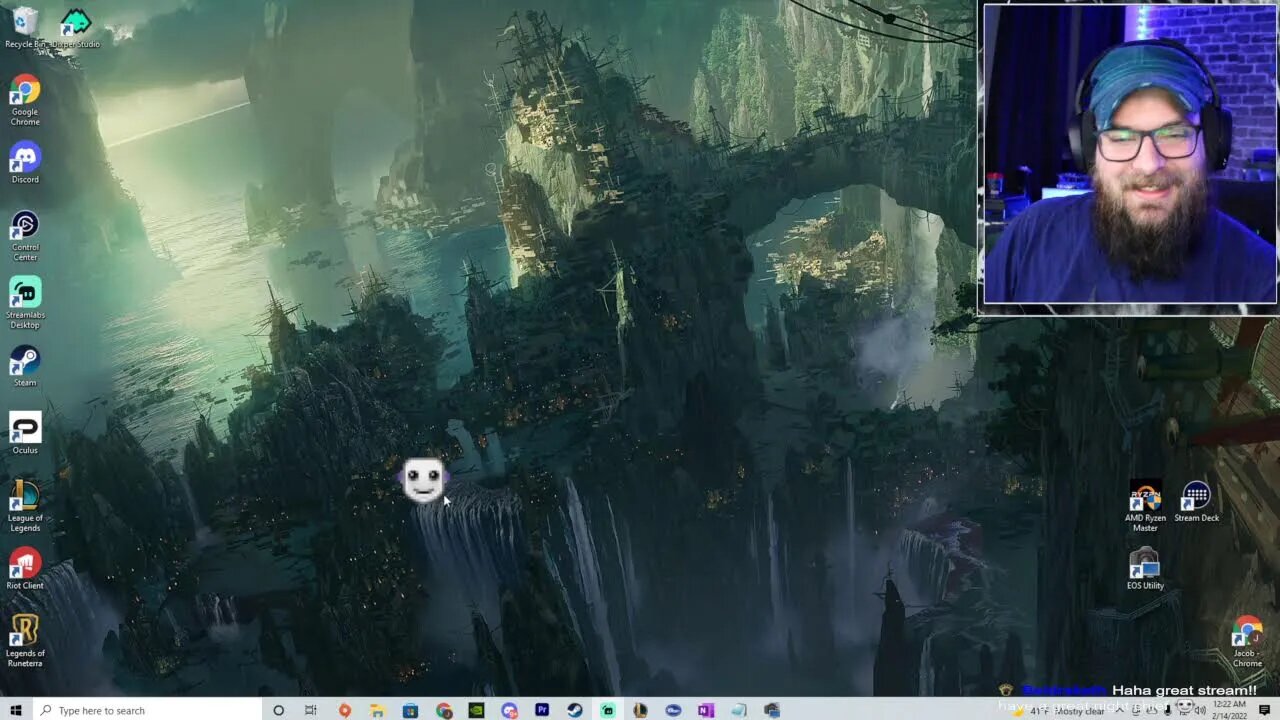Open File Explorer from the taskbar
Viewport: 1280px width, 720px height.
coord(377,710)
